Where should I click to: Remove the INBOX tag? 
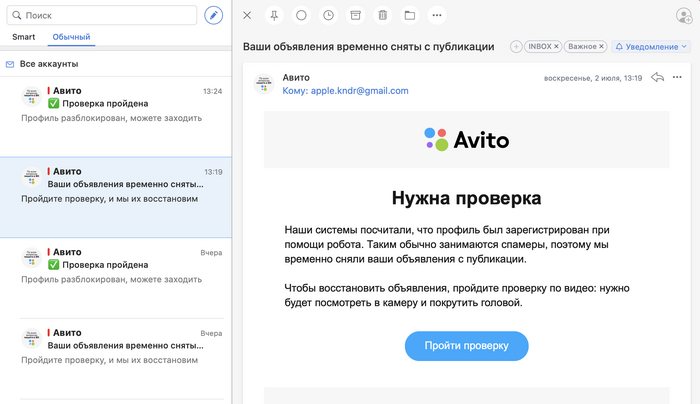(556, 46)
